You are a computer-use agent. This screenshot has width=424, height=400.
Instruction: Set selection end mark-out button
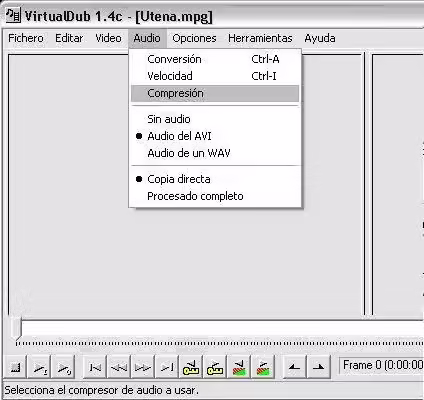point(319,367)
